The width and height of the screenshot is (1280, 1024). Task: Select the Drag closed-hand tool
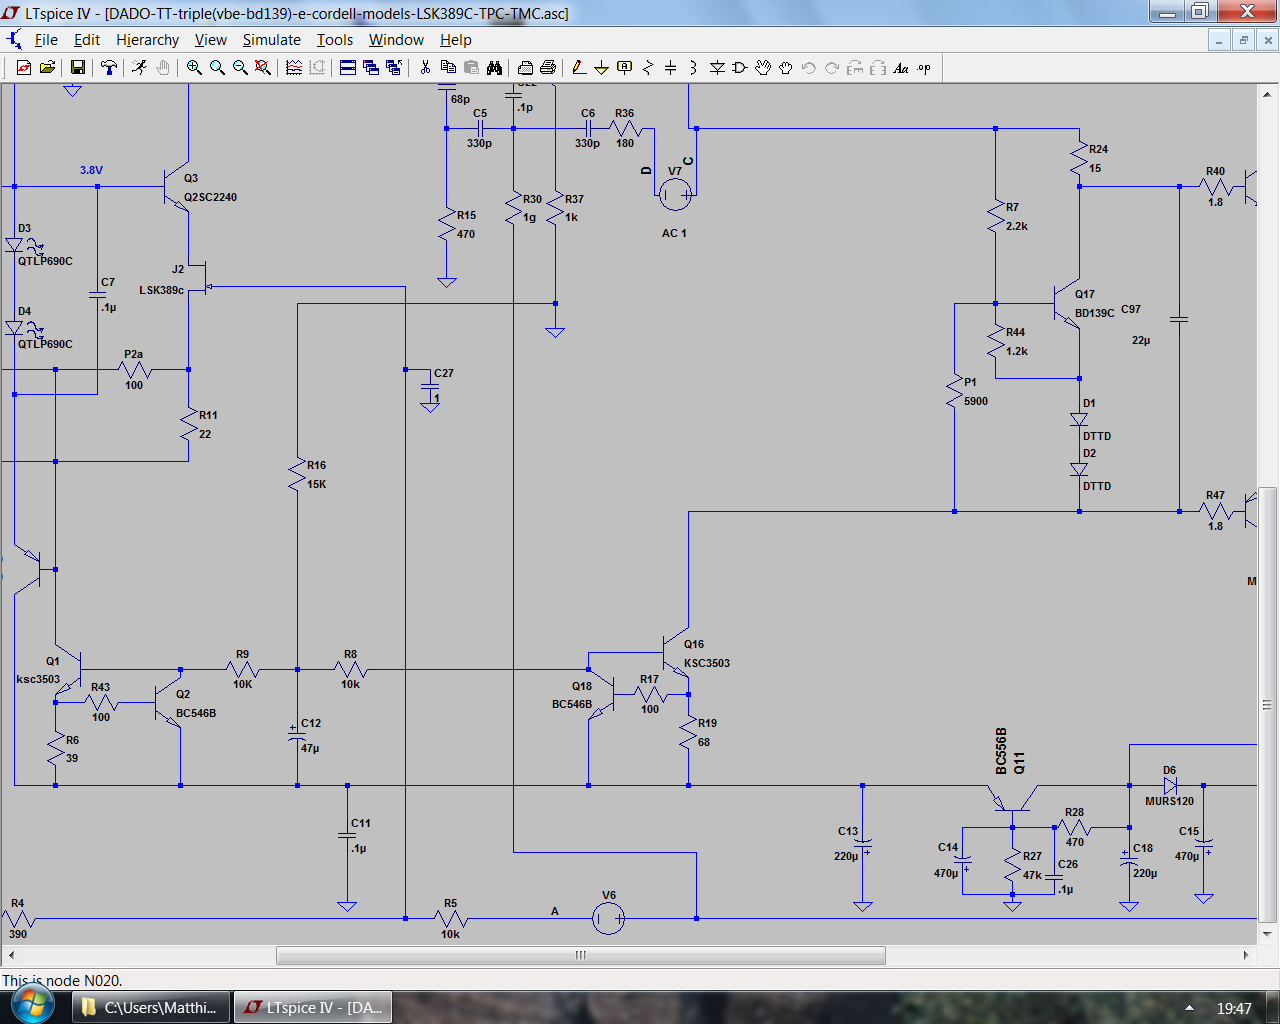pos(786,67)
